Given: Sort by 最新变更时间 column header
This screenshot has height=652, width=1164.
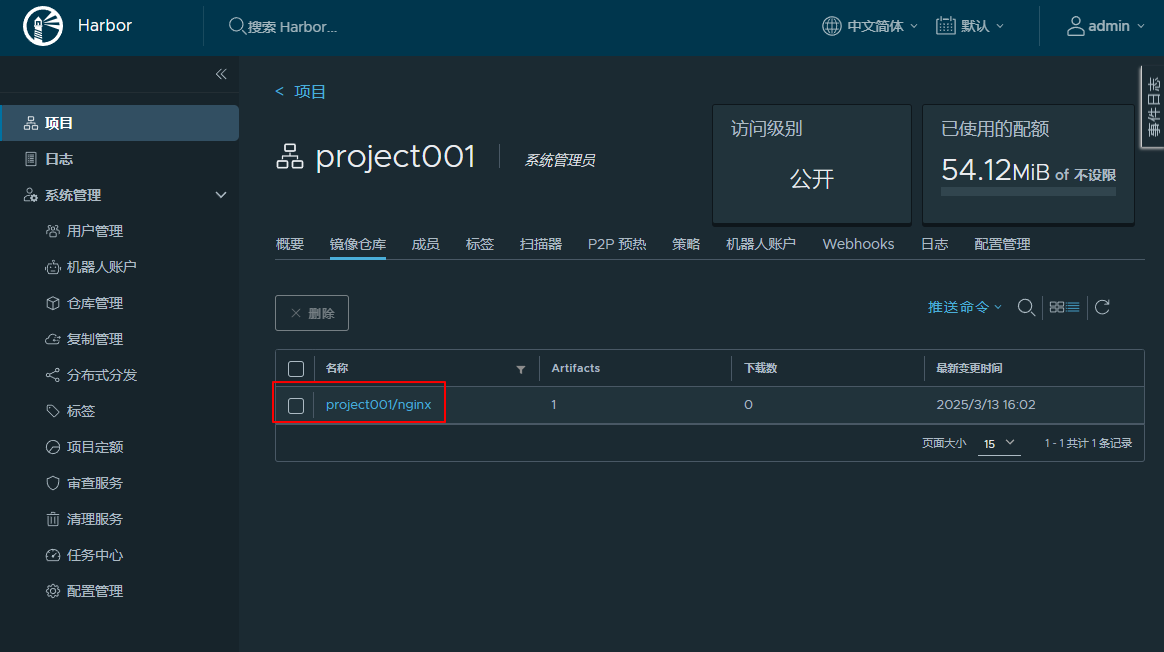Looking at the screenshot, I should pos(969,368).
